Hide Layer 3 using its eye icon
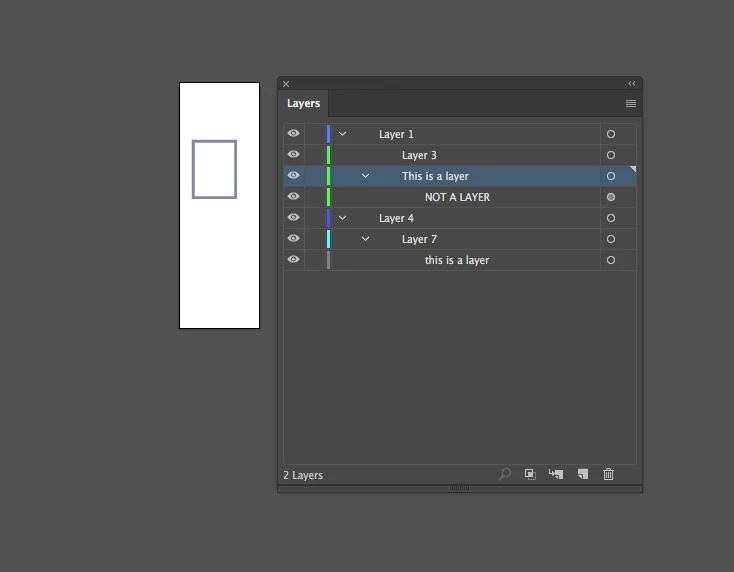Viewport: 734px width, 572px height. [x=294, y=154]
